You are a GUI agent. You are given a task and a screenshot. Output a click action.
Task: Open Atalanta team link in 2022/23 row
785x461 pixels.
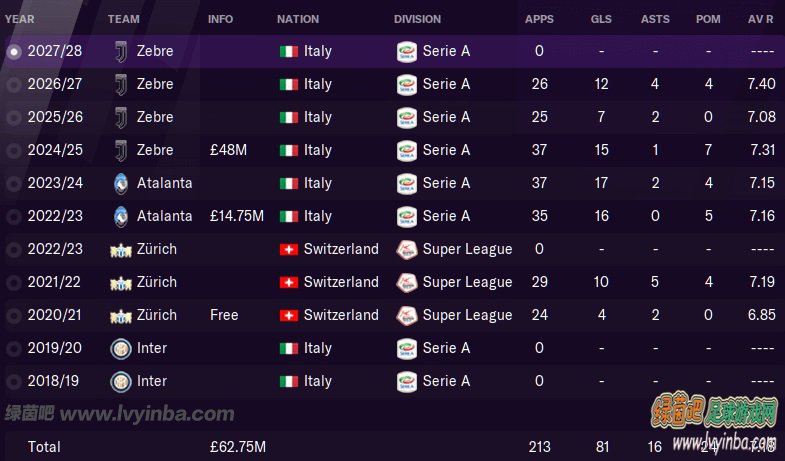[x=164, y=216]
